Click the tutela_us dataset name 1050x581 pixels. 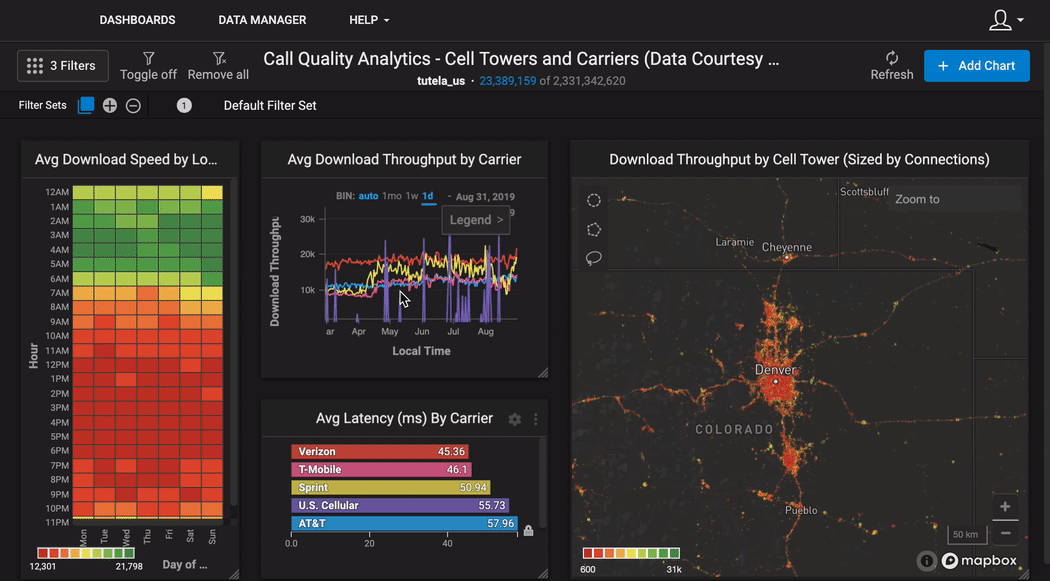pyautogui.click(x=441, y=81)
